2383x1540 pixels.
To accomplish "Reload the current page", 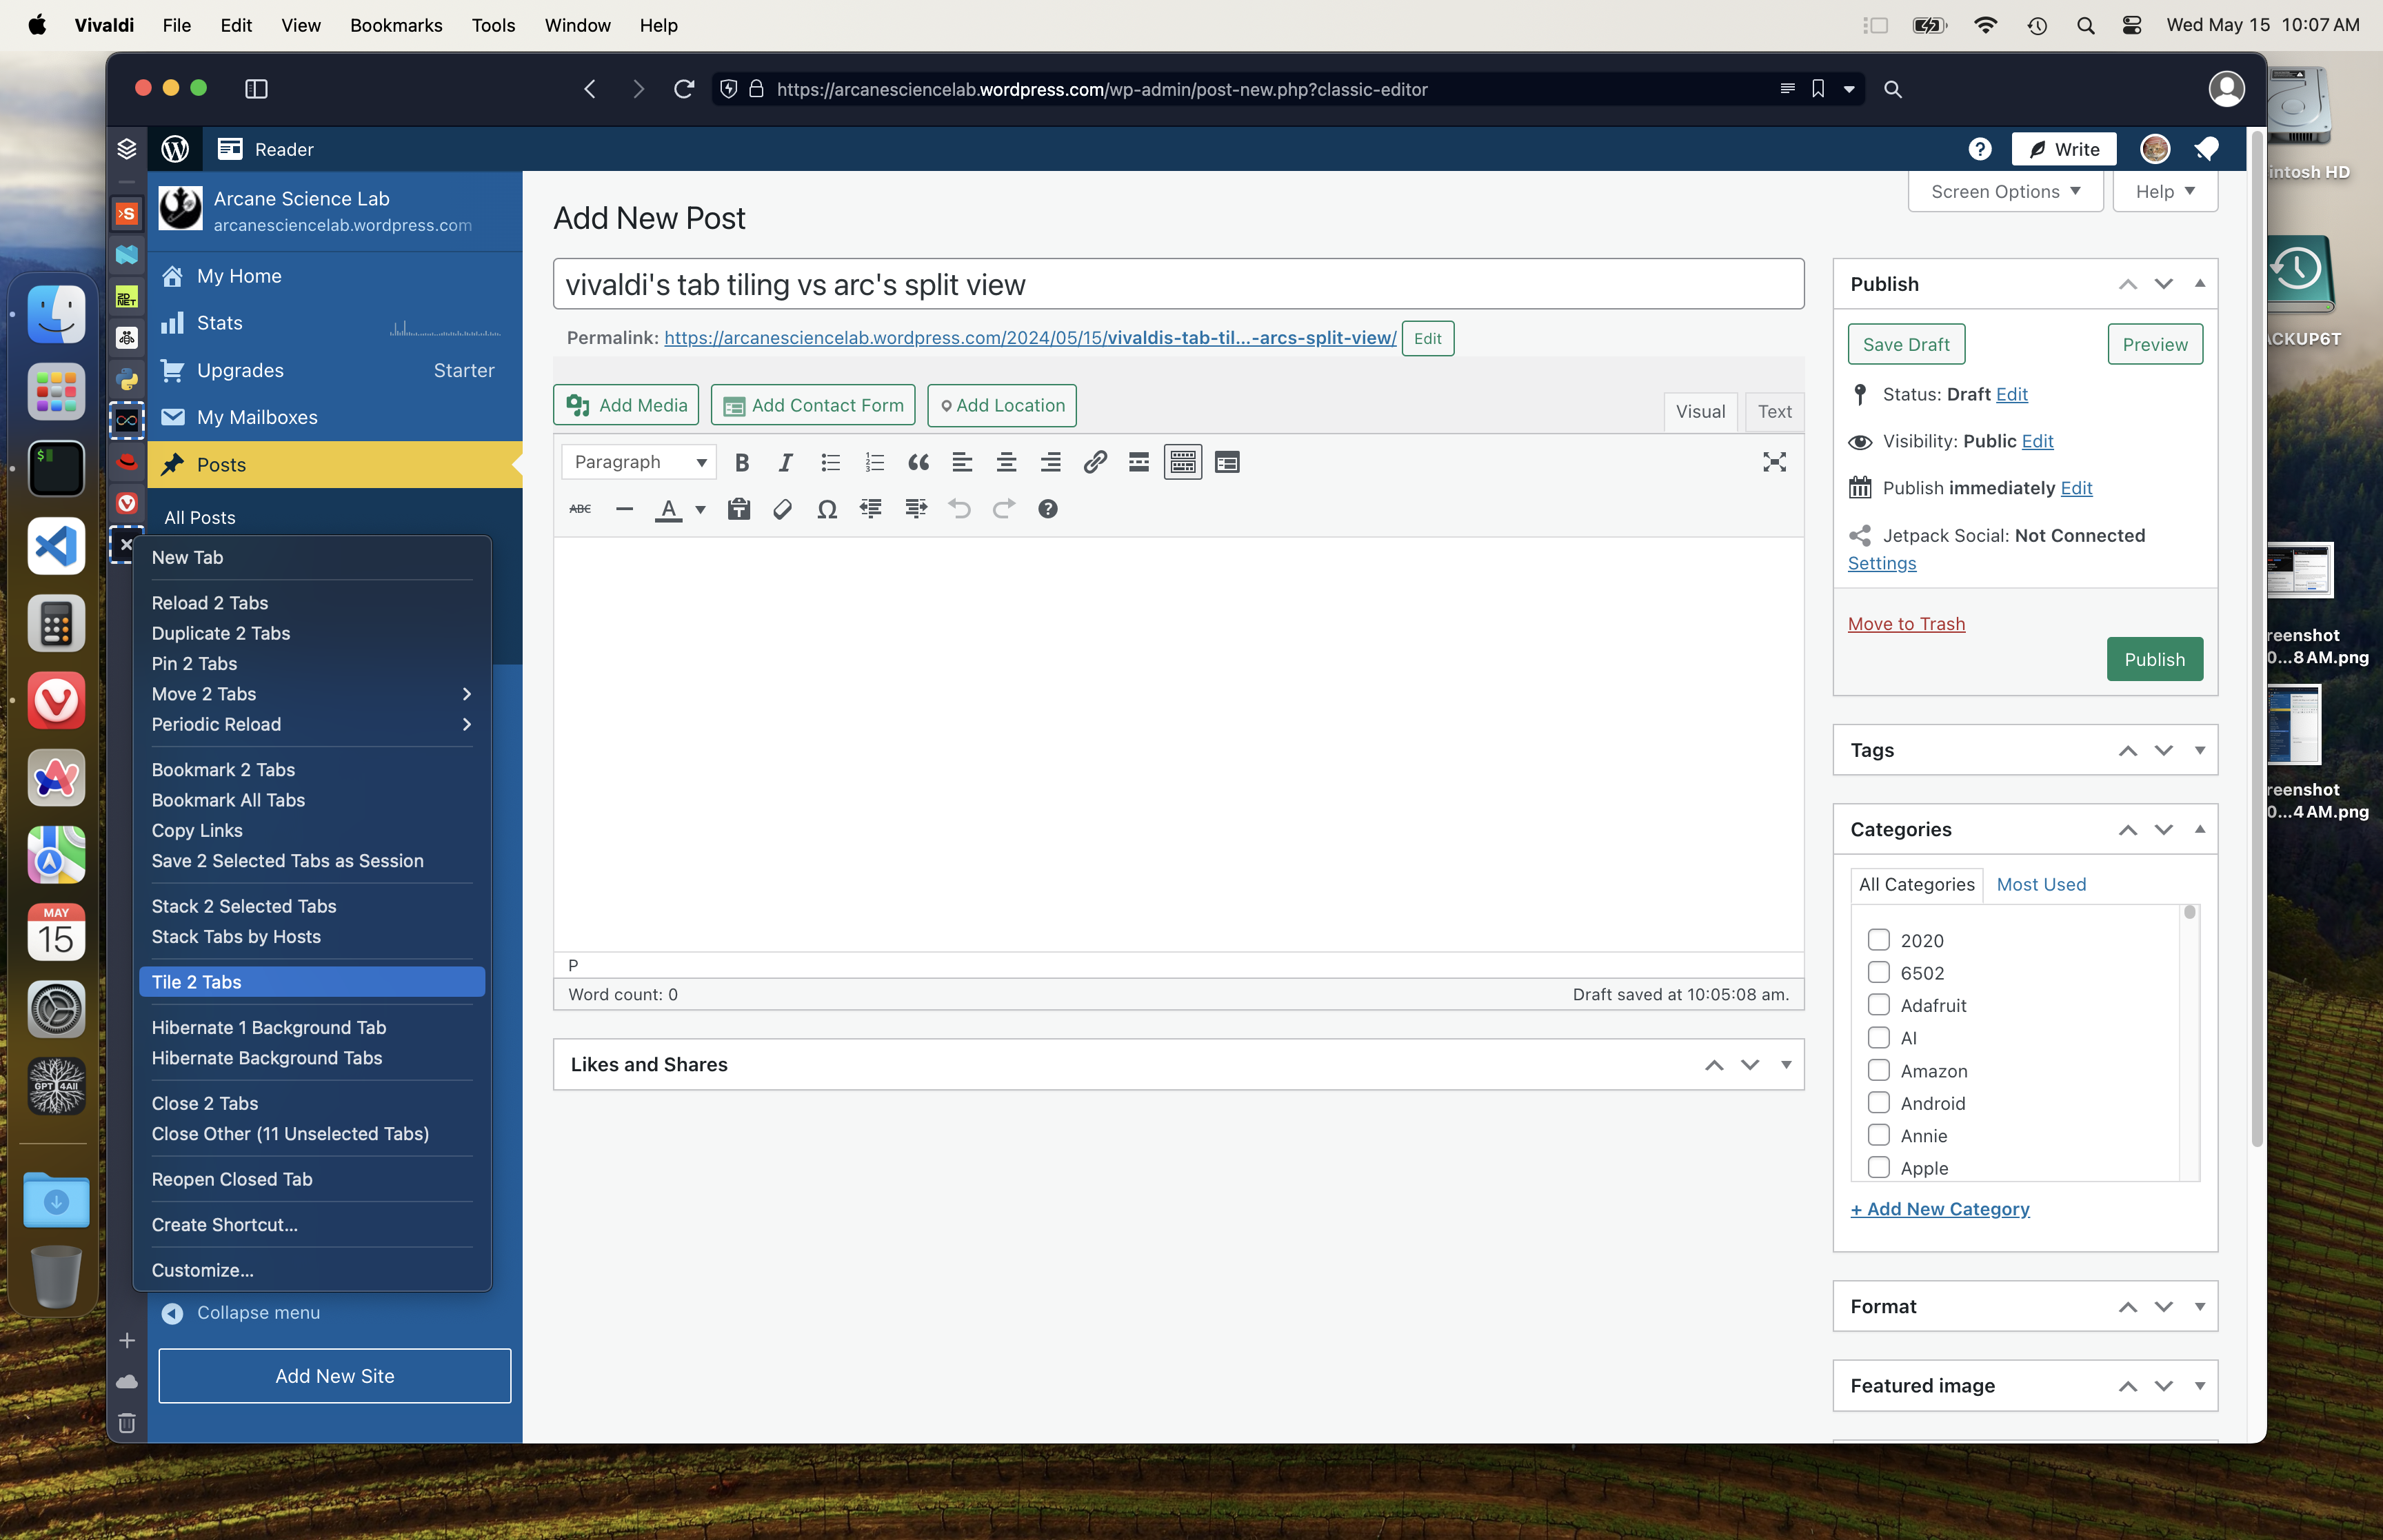I will (x=684, y=89).
